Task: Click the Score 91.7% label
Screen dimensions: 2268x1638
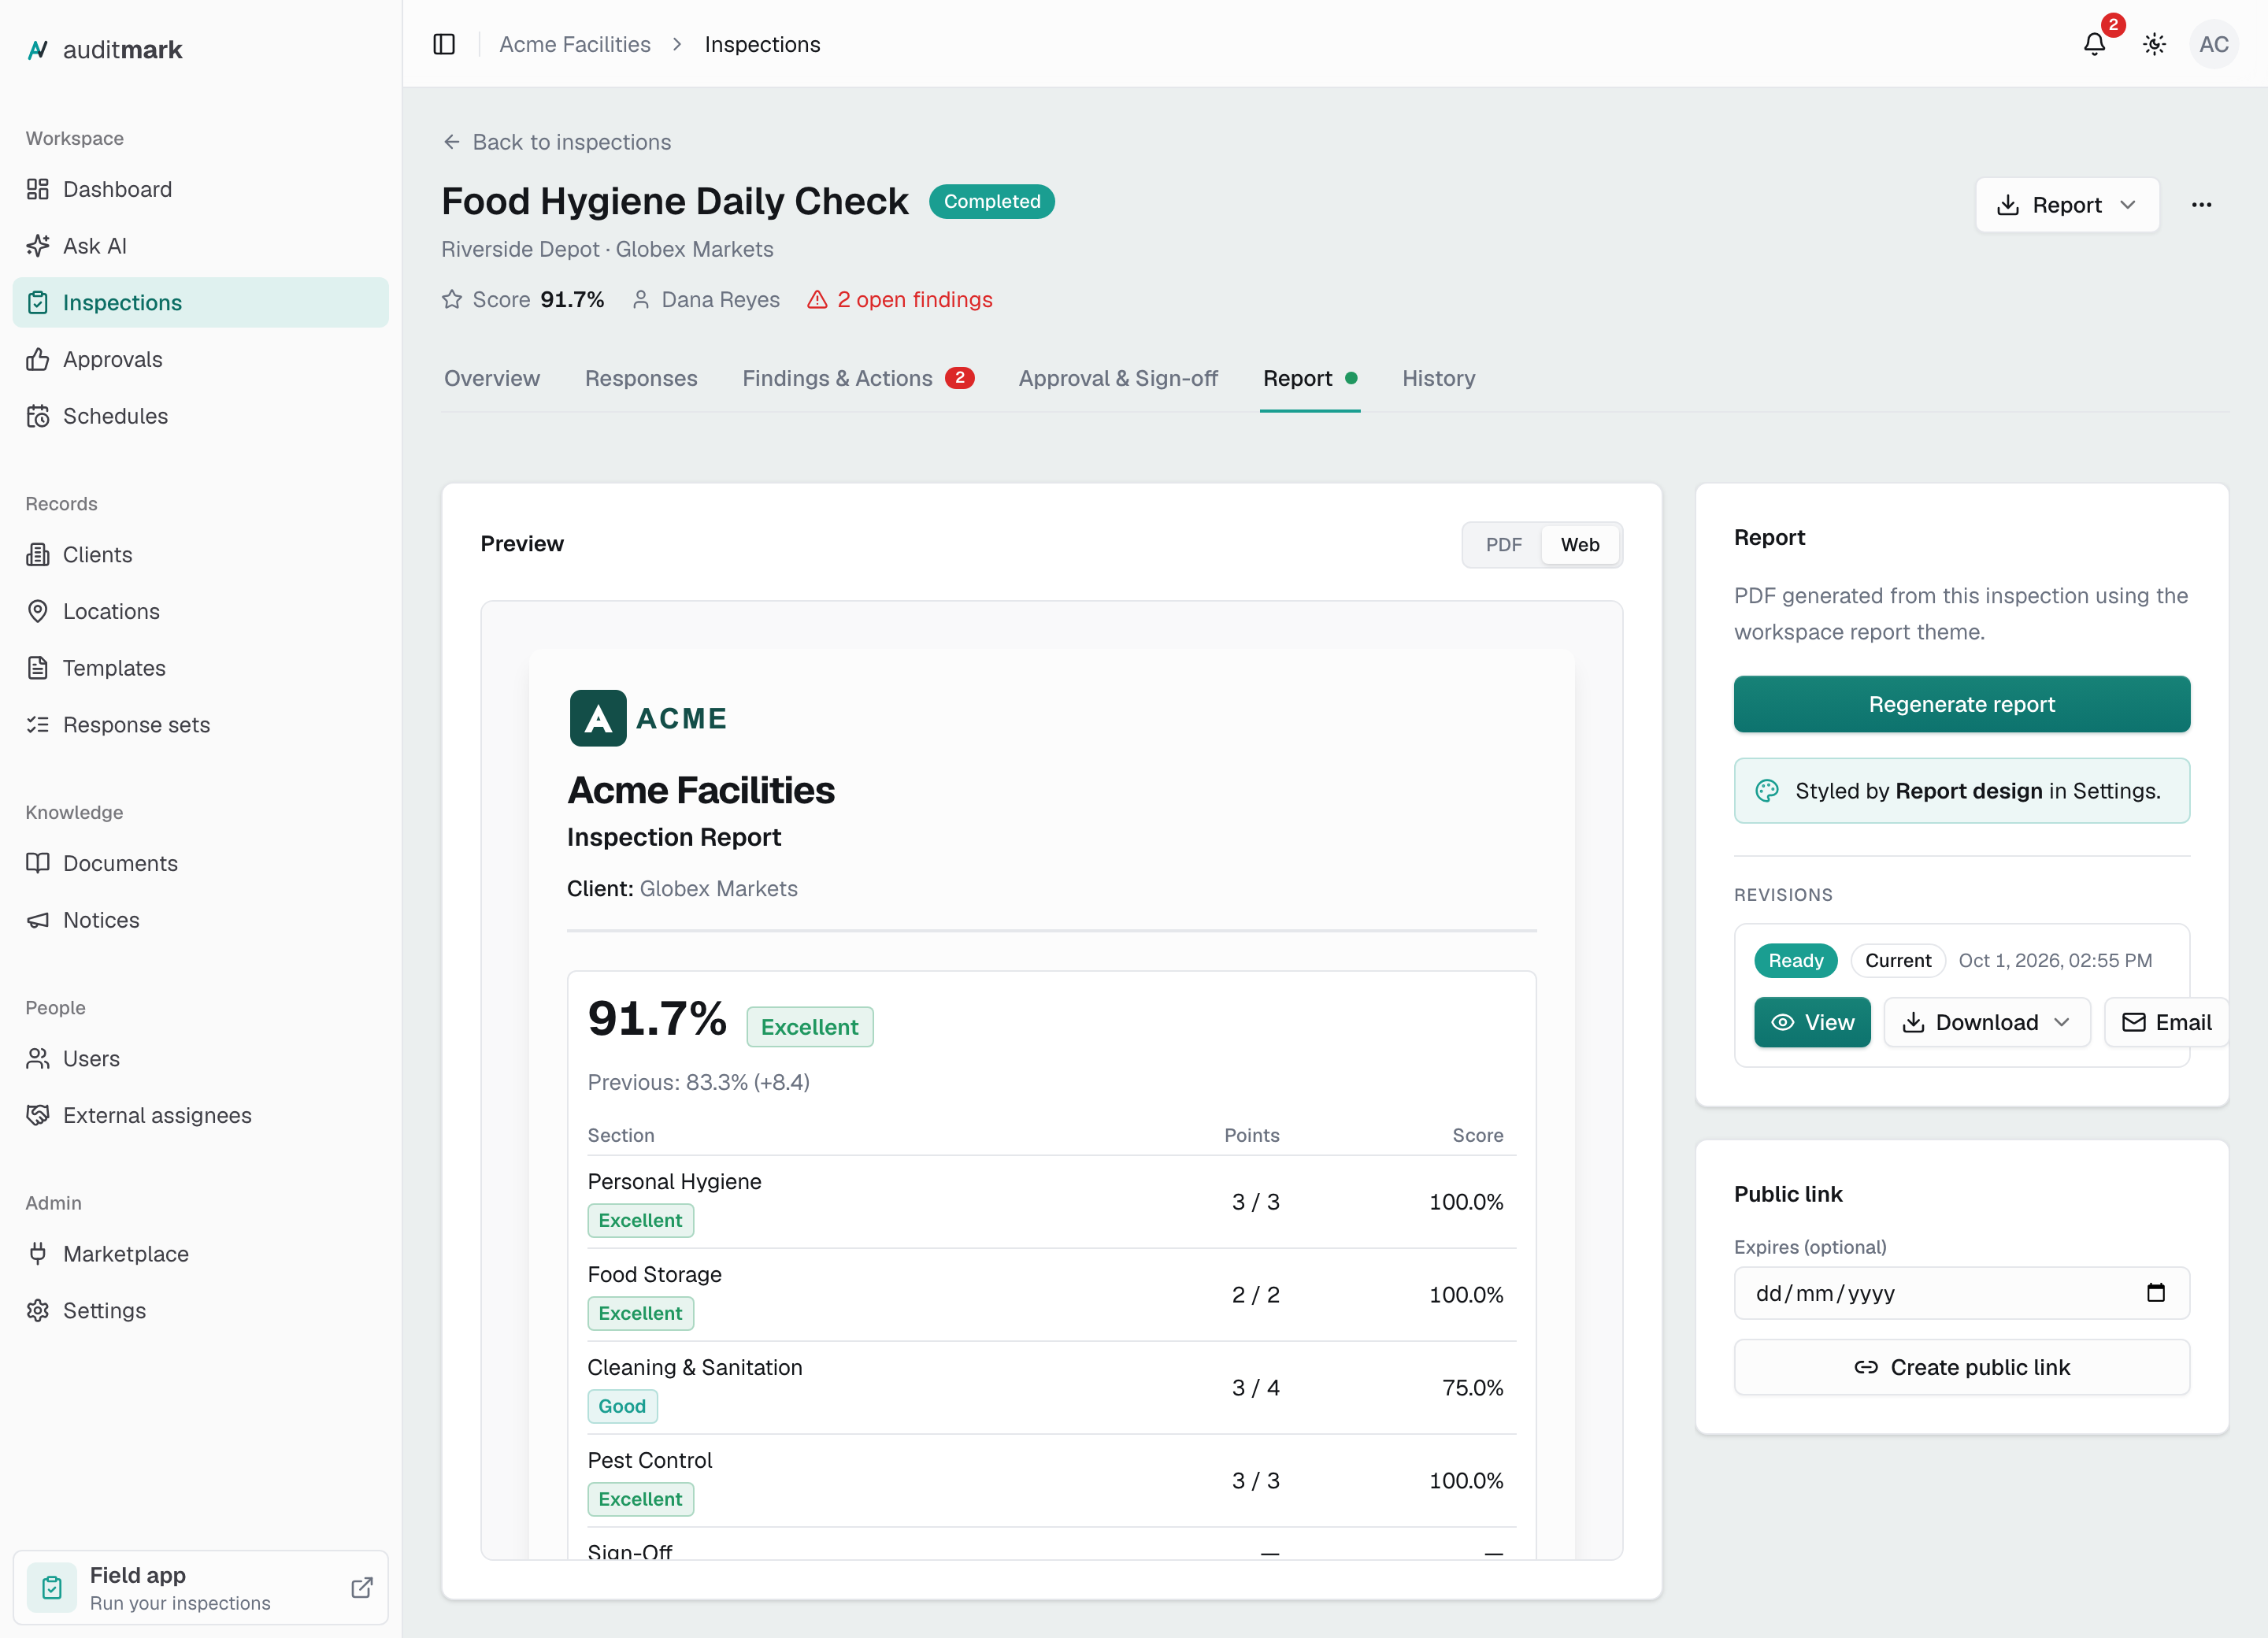Action: click(x=524, y=300)
